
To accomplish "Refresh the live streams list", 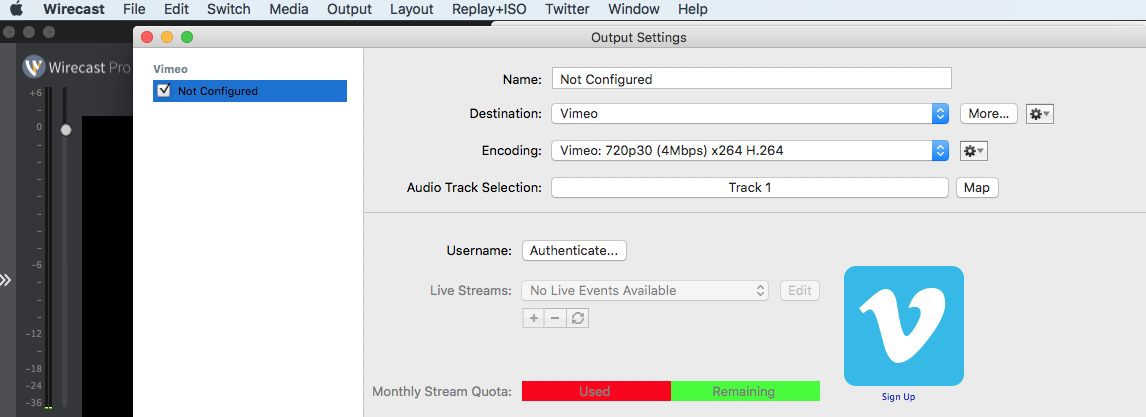I will [x=578, y=318].
